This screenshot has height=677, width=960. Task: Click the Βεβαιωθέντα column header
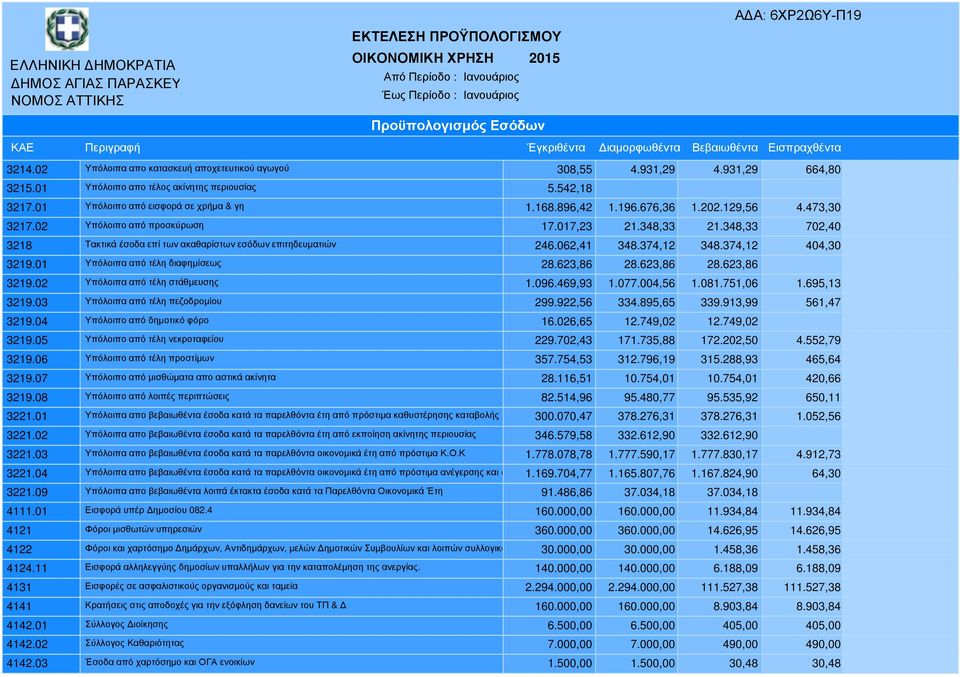(x=725, y=148)
